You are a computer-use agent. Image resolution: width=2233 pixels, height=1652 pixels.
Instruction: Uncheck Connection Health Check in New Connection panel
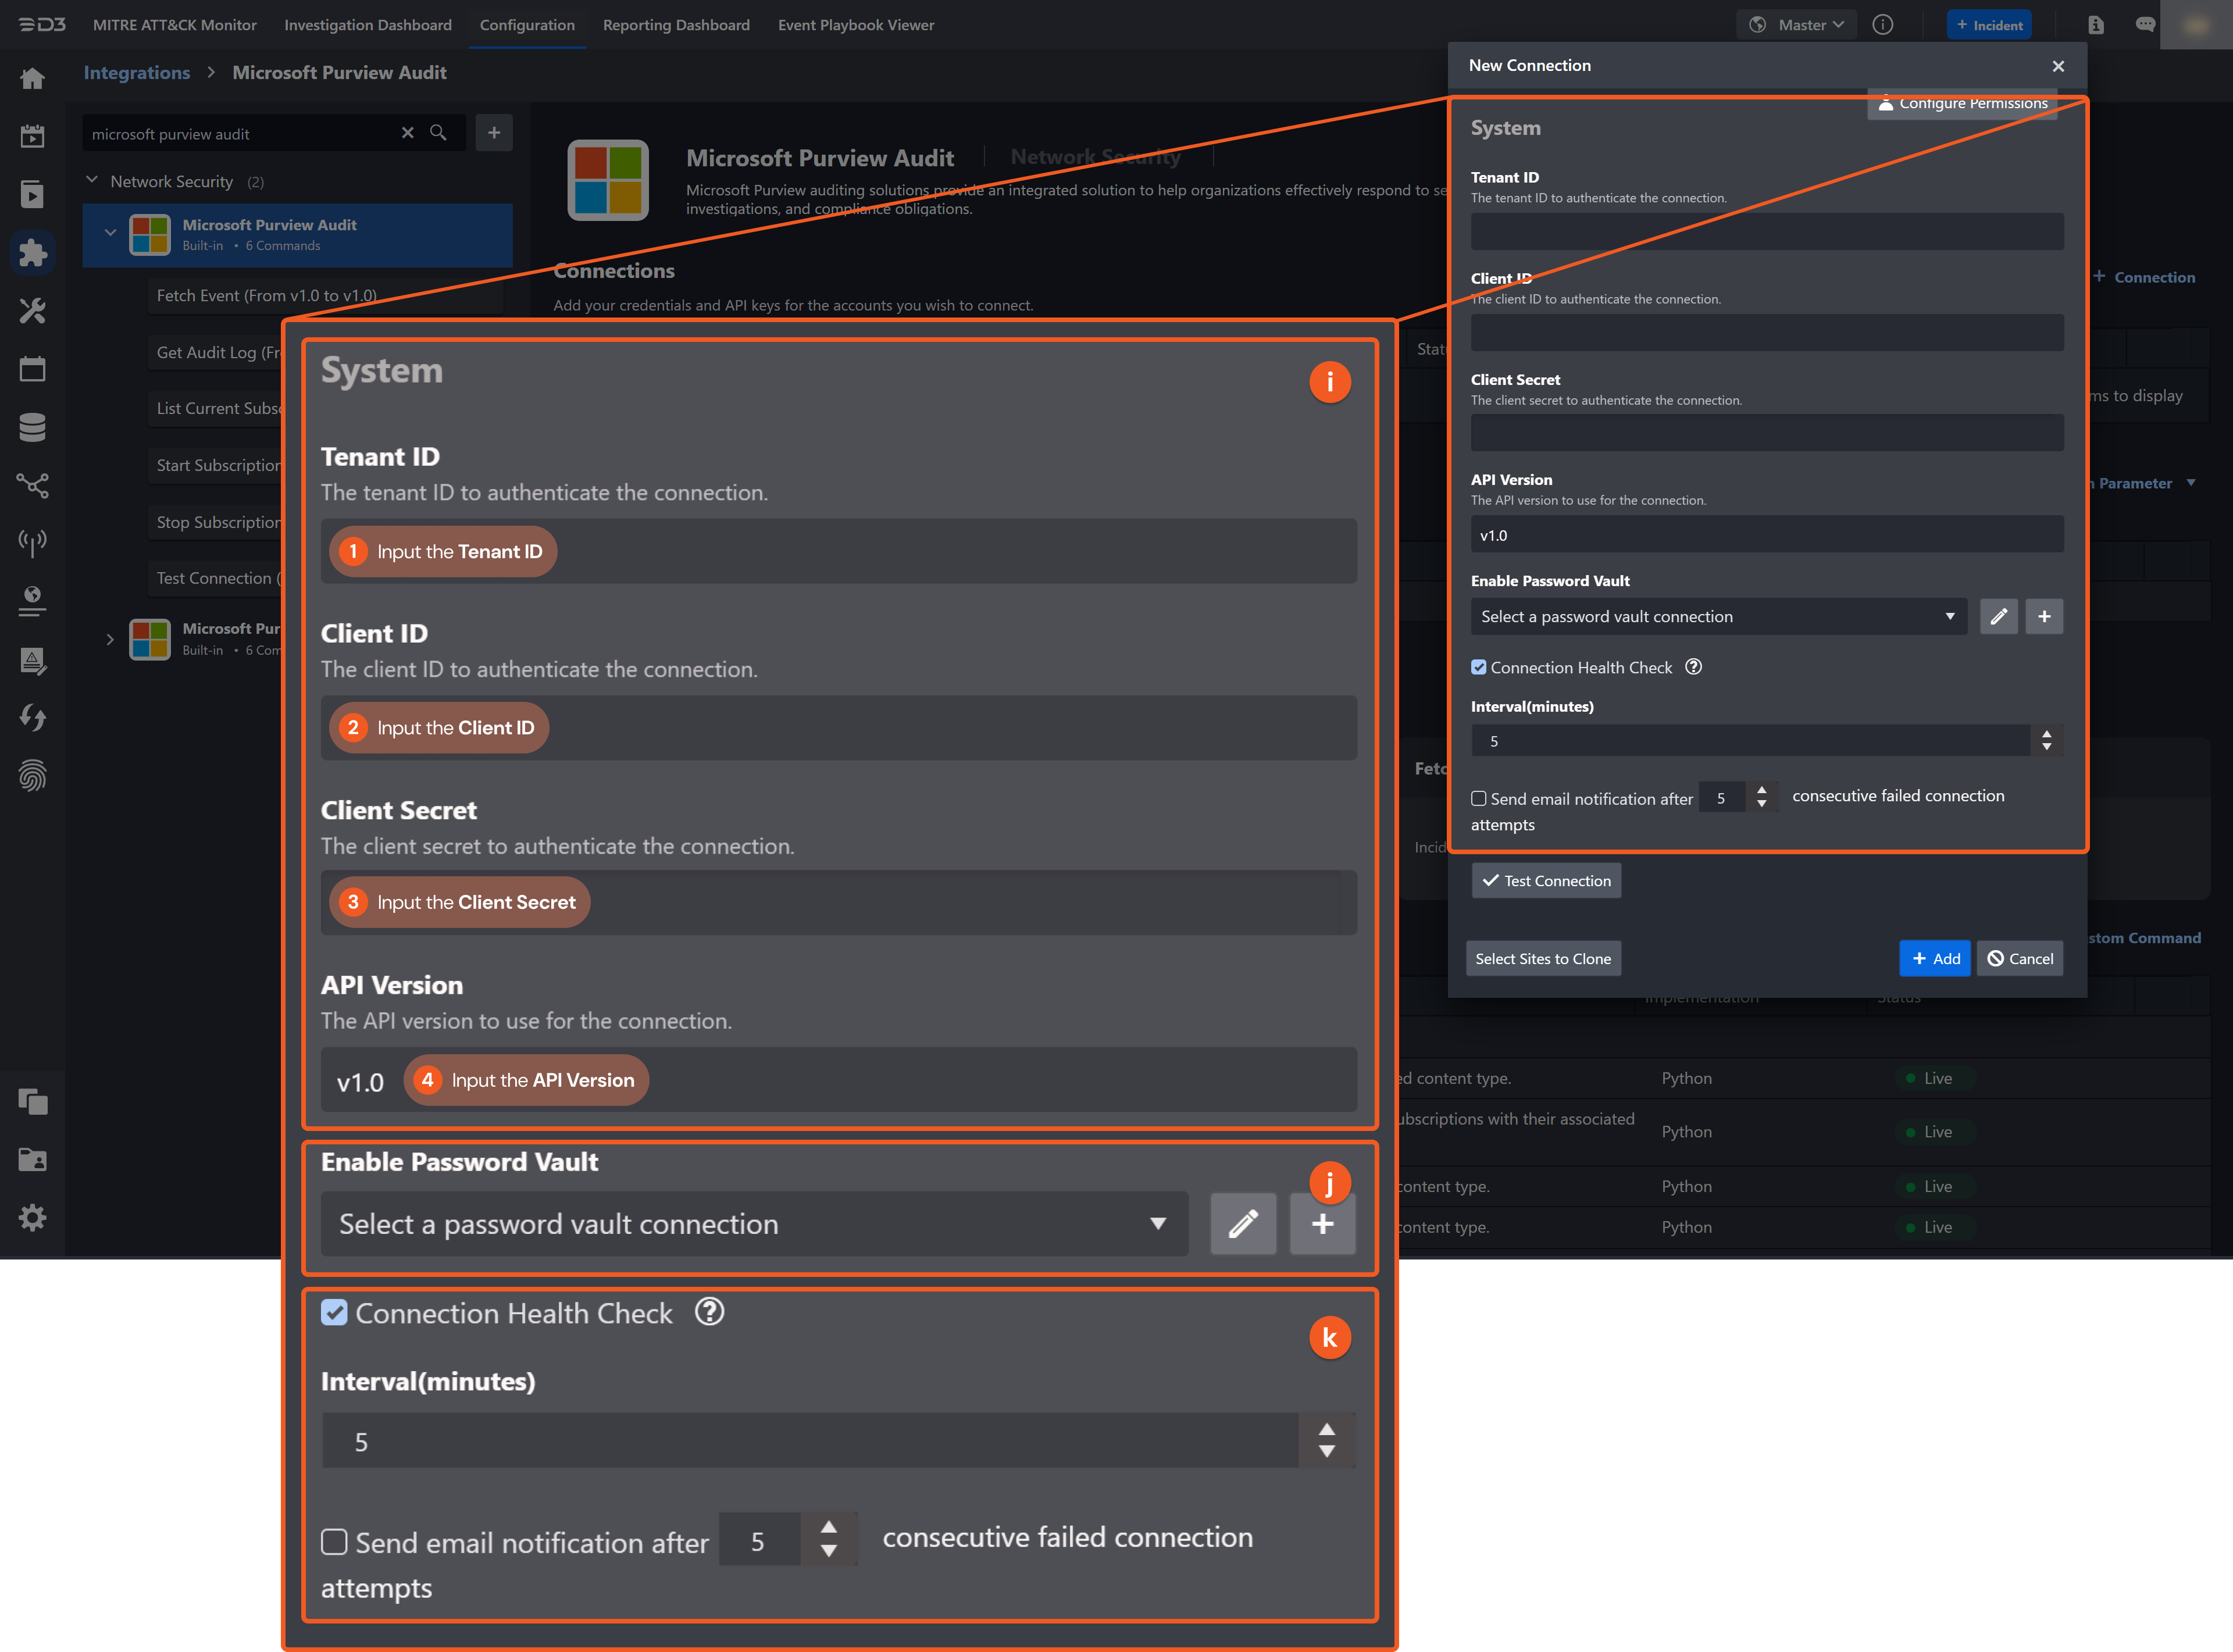[1479, 667]
